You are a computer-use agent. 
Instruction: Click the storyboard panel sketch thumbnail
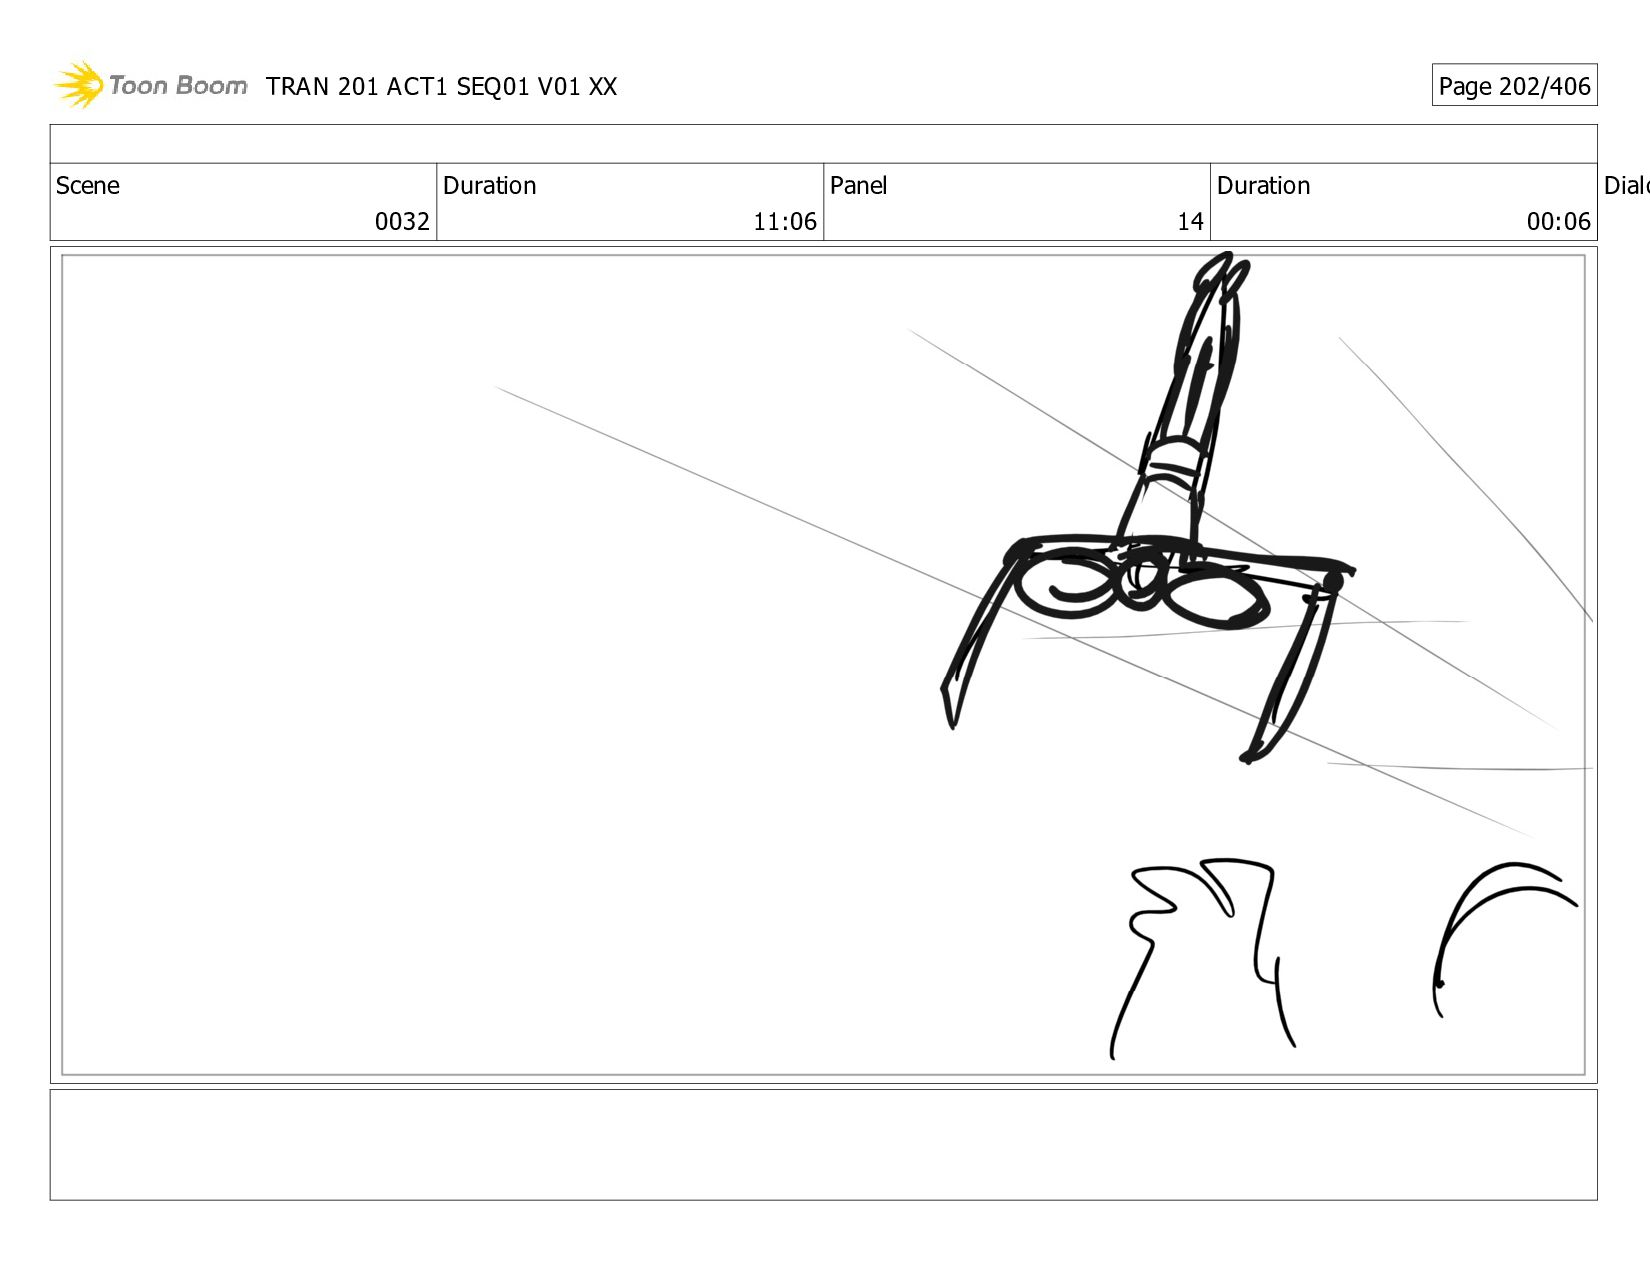[x=823, y=665]
